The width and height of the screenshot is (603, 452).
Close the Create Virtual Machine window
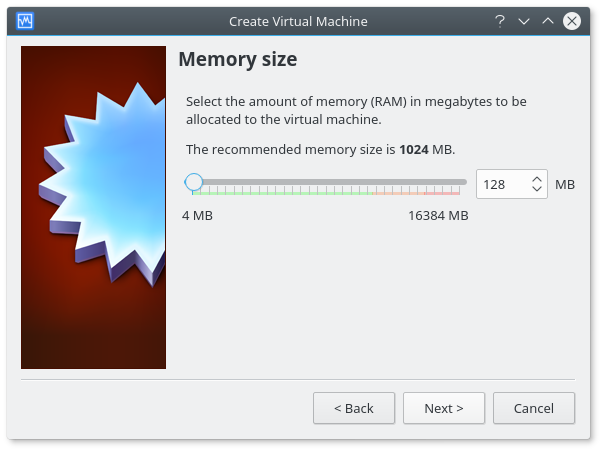pyautogui.click(x=572, y=21)
